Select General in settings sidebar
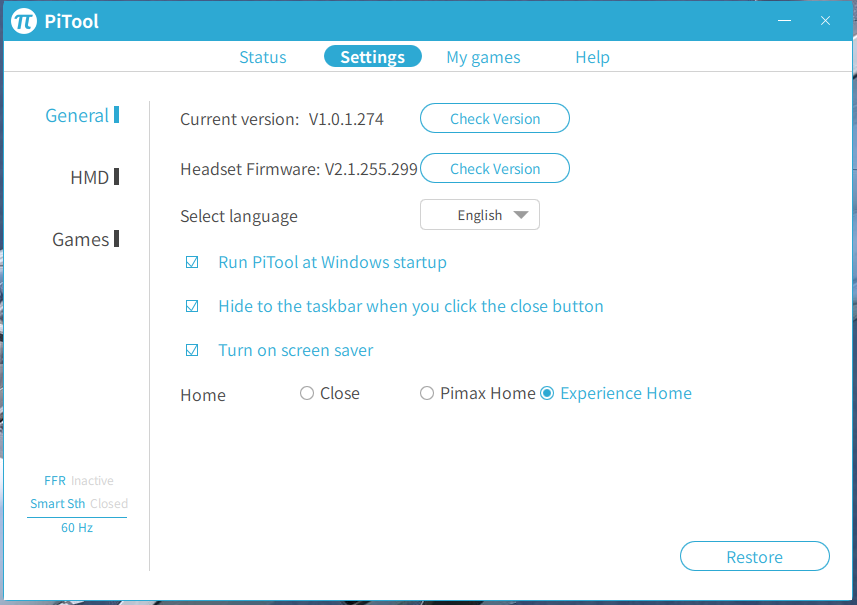This screenshot has height=605, width=857. pyautogui.click(x=82, y=115)
